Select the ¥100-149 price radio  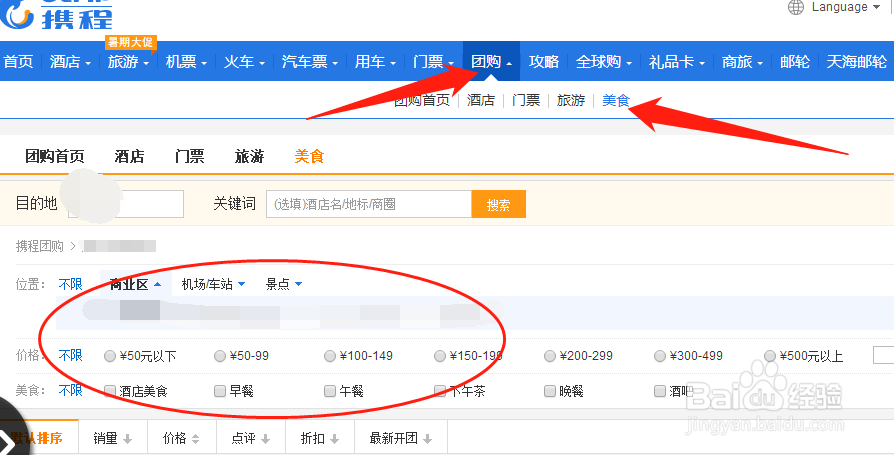coord(330,356)
